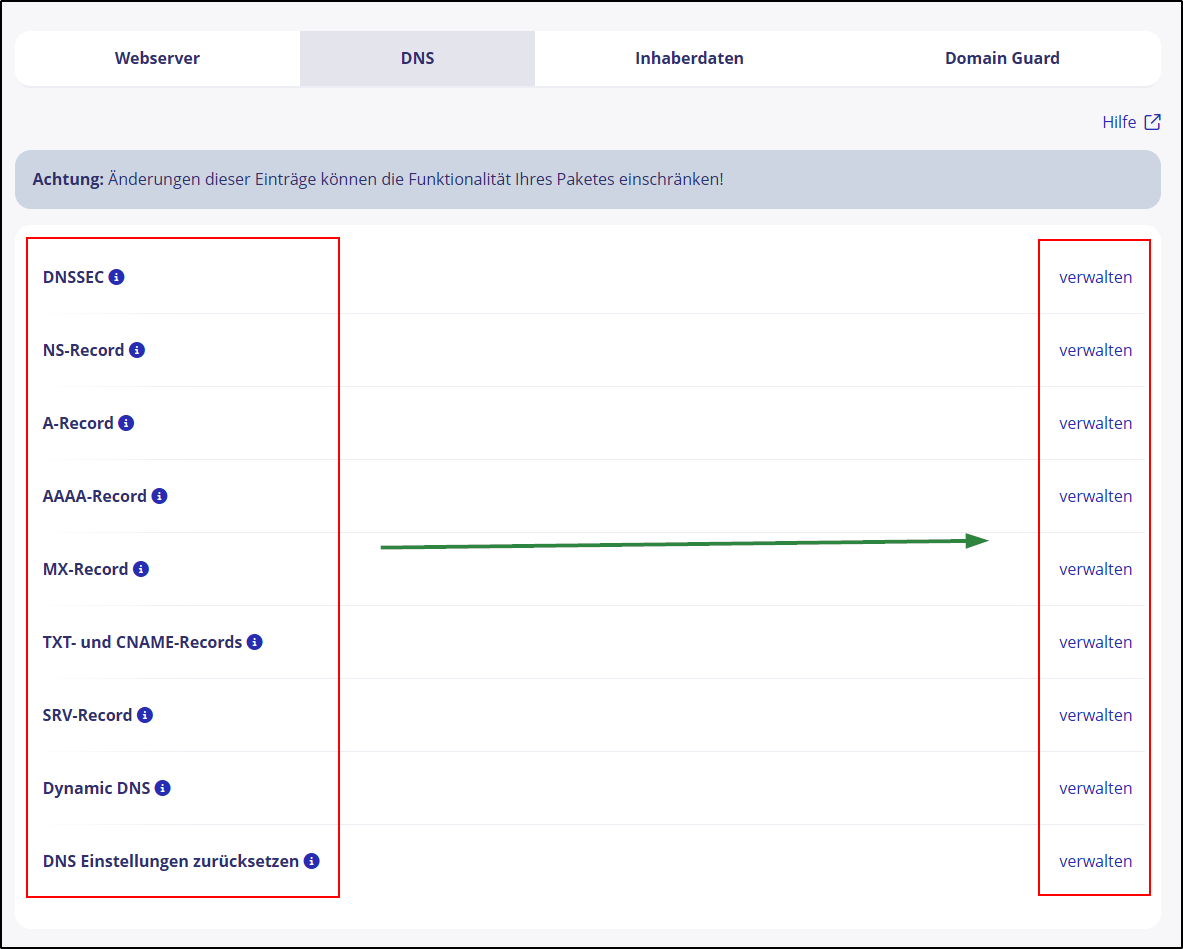Viewport: 1183px width, 949px height.
Task: Open the info icon next to SRV-Record
Action: (145, 715)
